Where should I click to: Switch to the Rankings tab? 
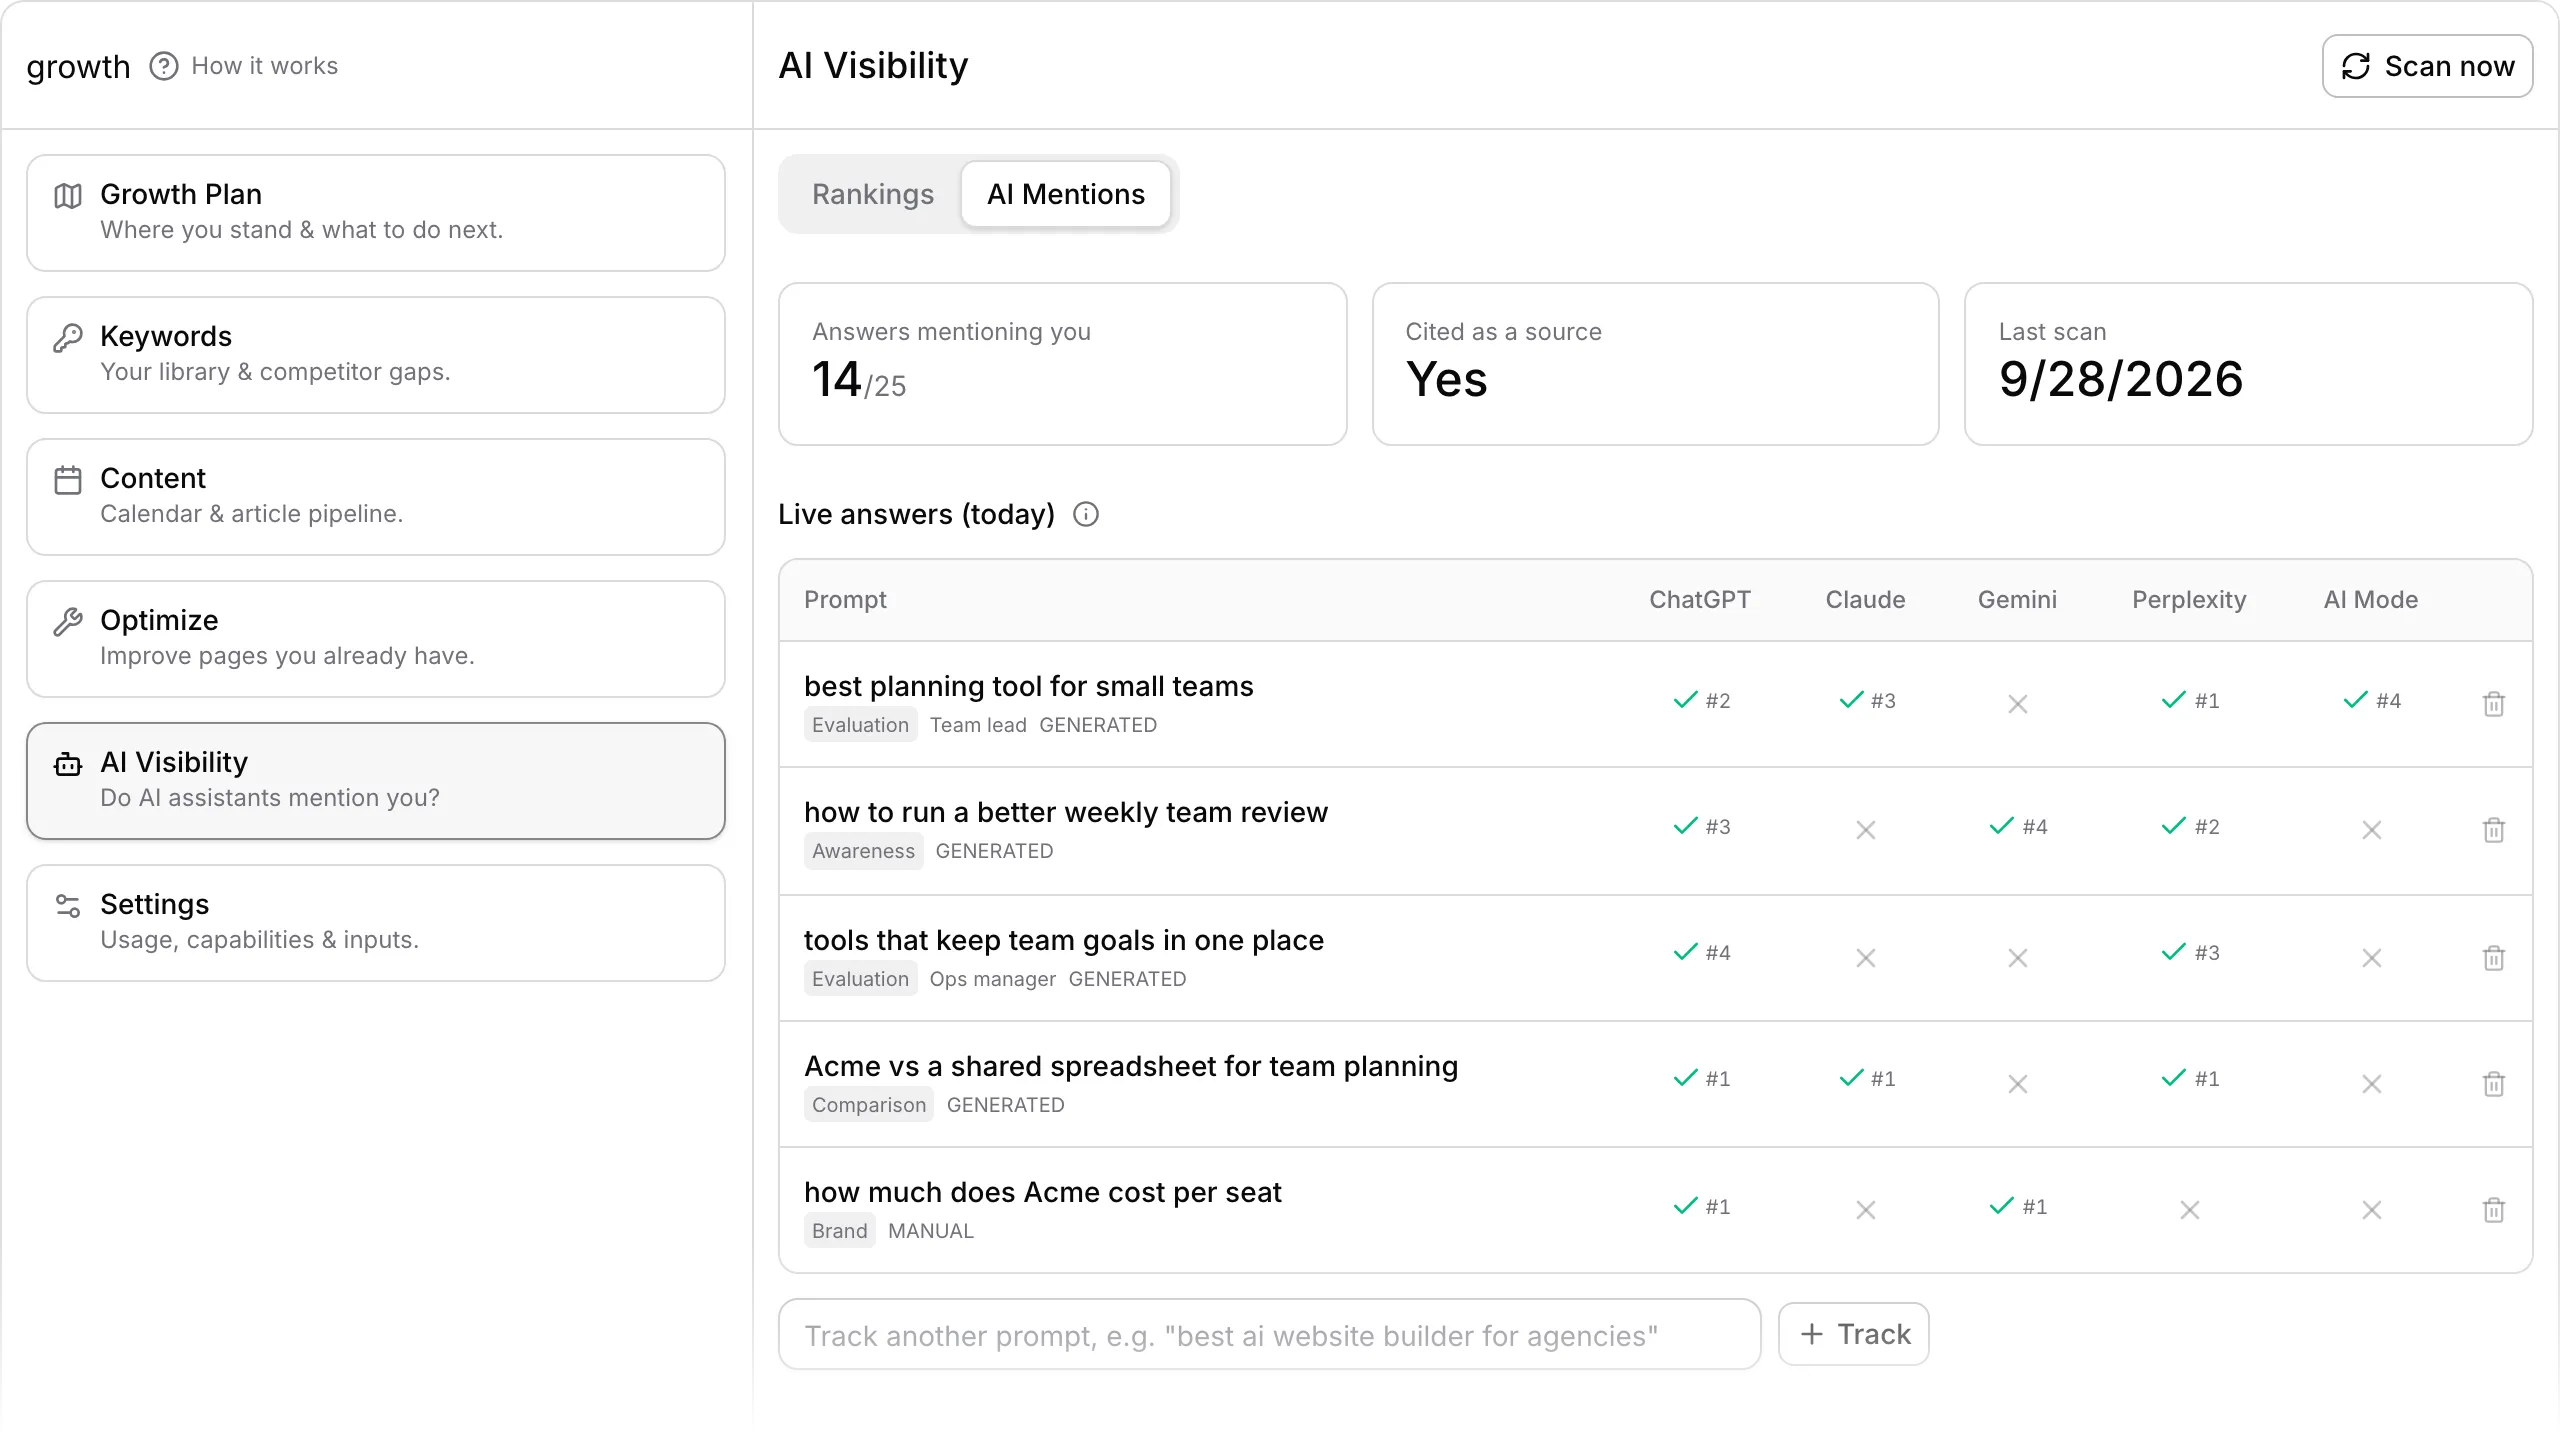(872, 194)
